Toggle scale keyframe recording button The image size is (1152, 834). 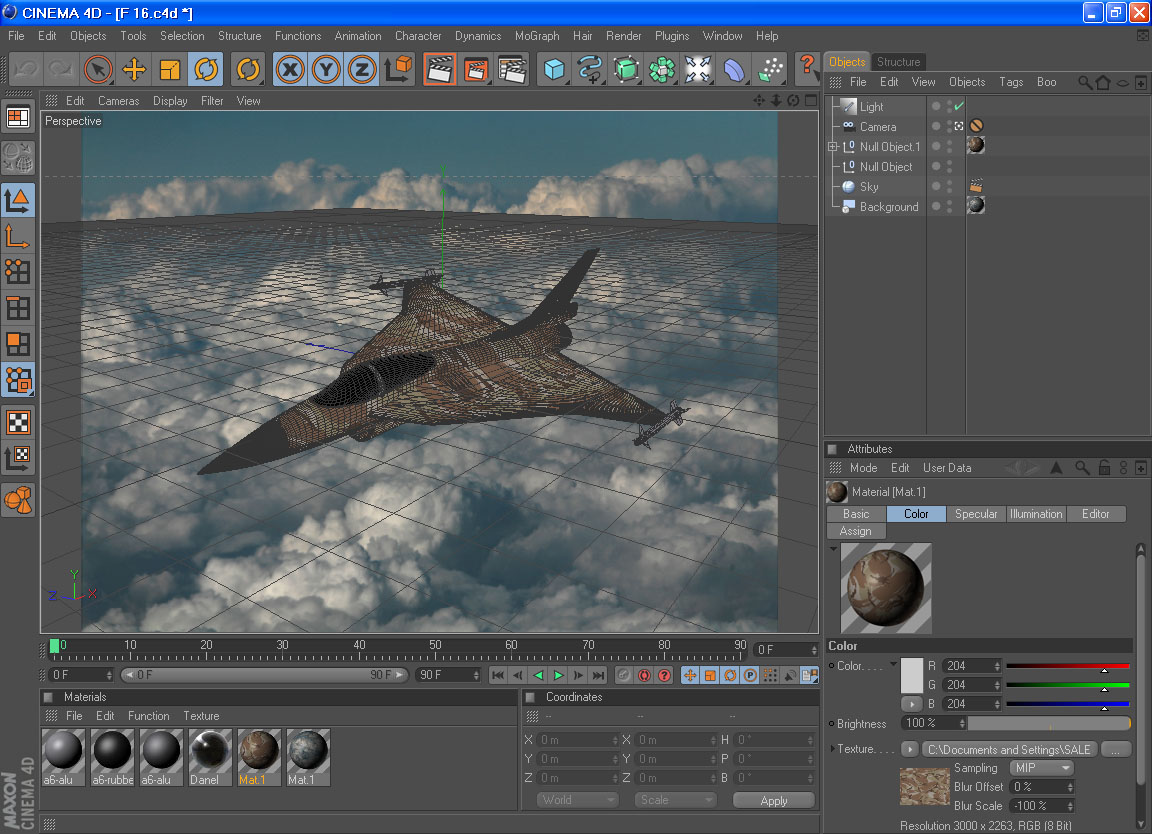pyautogui.click(x=710, y=675)
